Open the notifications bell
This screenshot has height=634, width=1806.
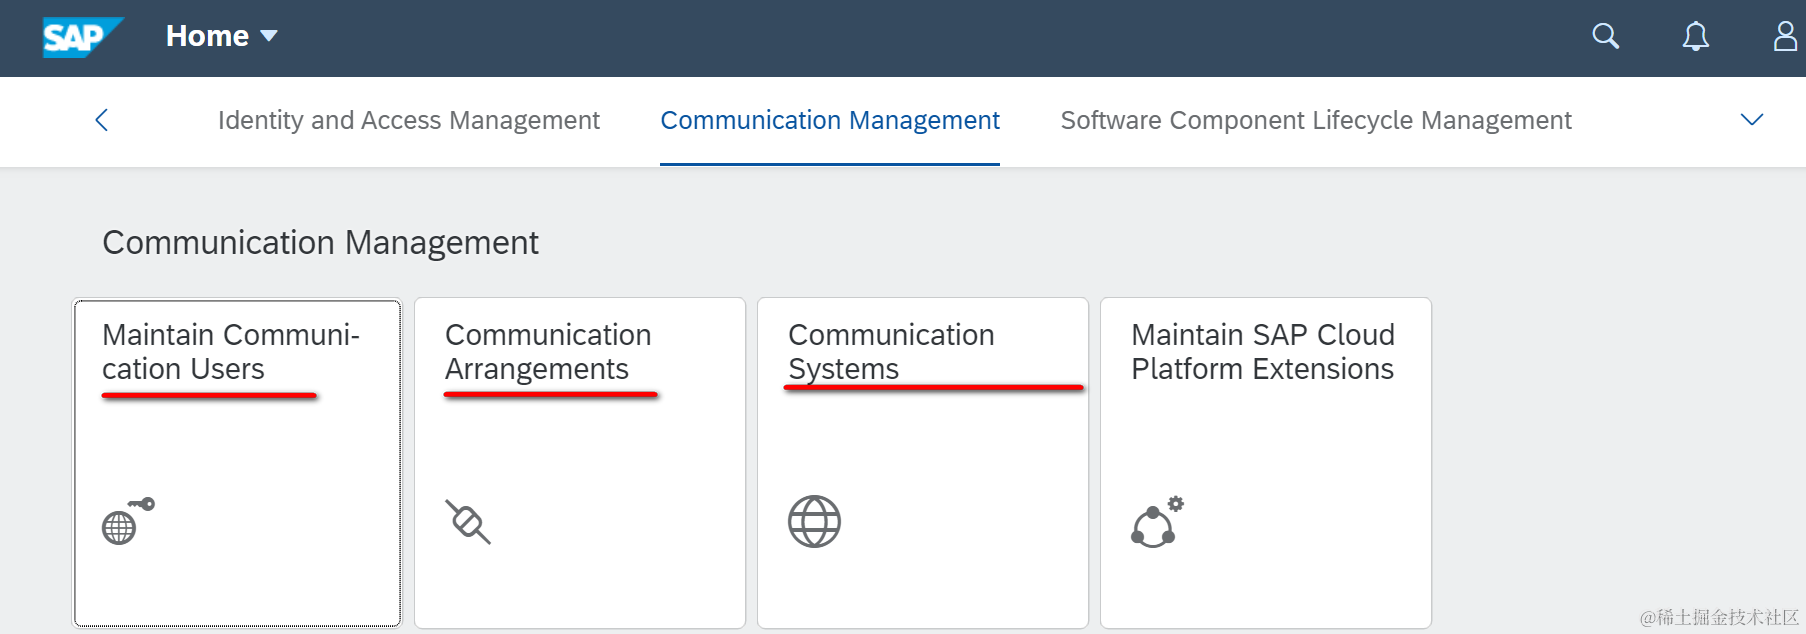tap(1695, 36)
